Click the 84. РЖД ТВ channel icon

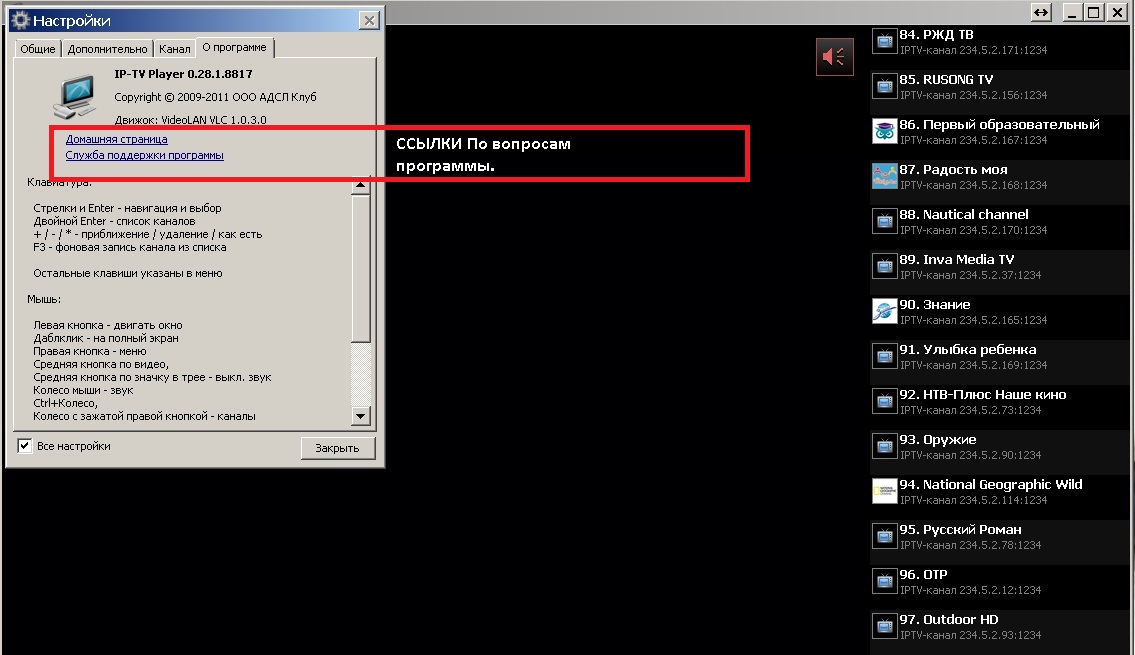(x=885, y=42)
